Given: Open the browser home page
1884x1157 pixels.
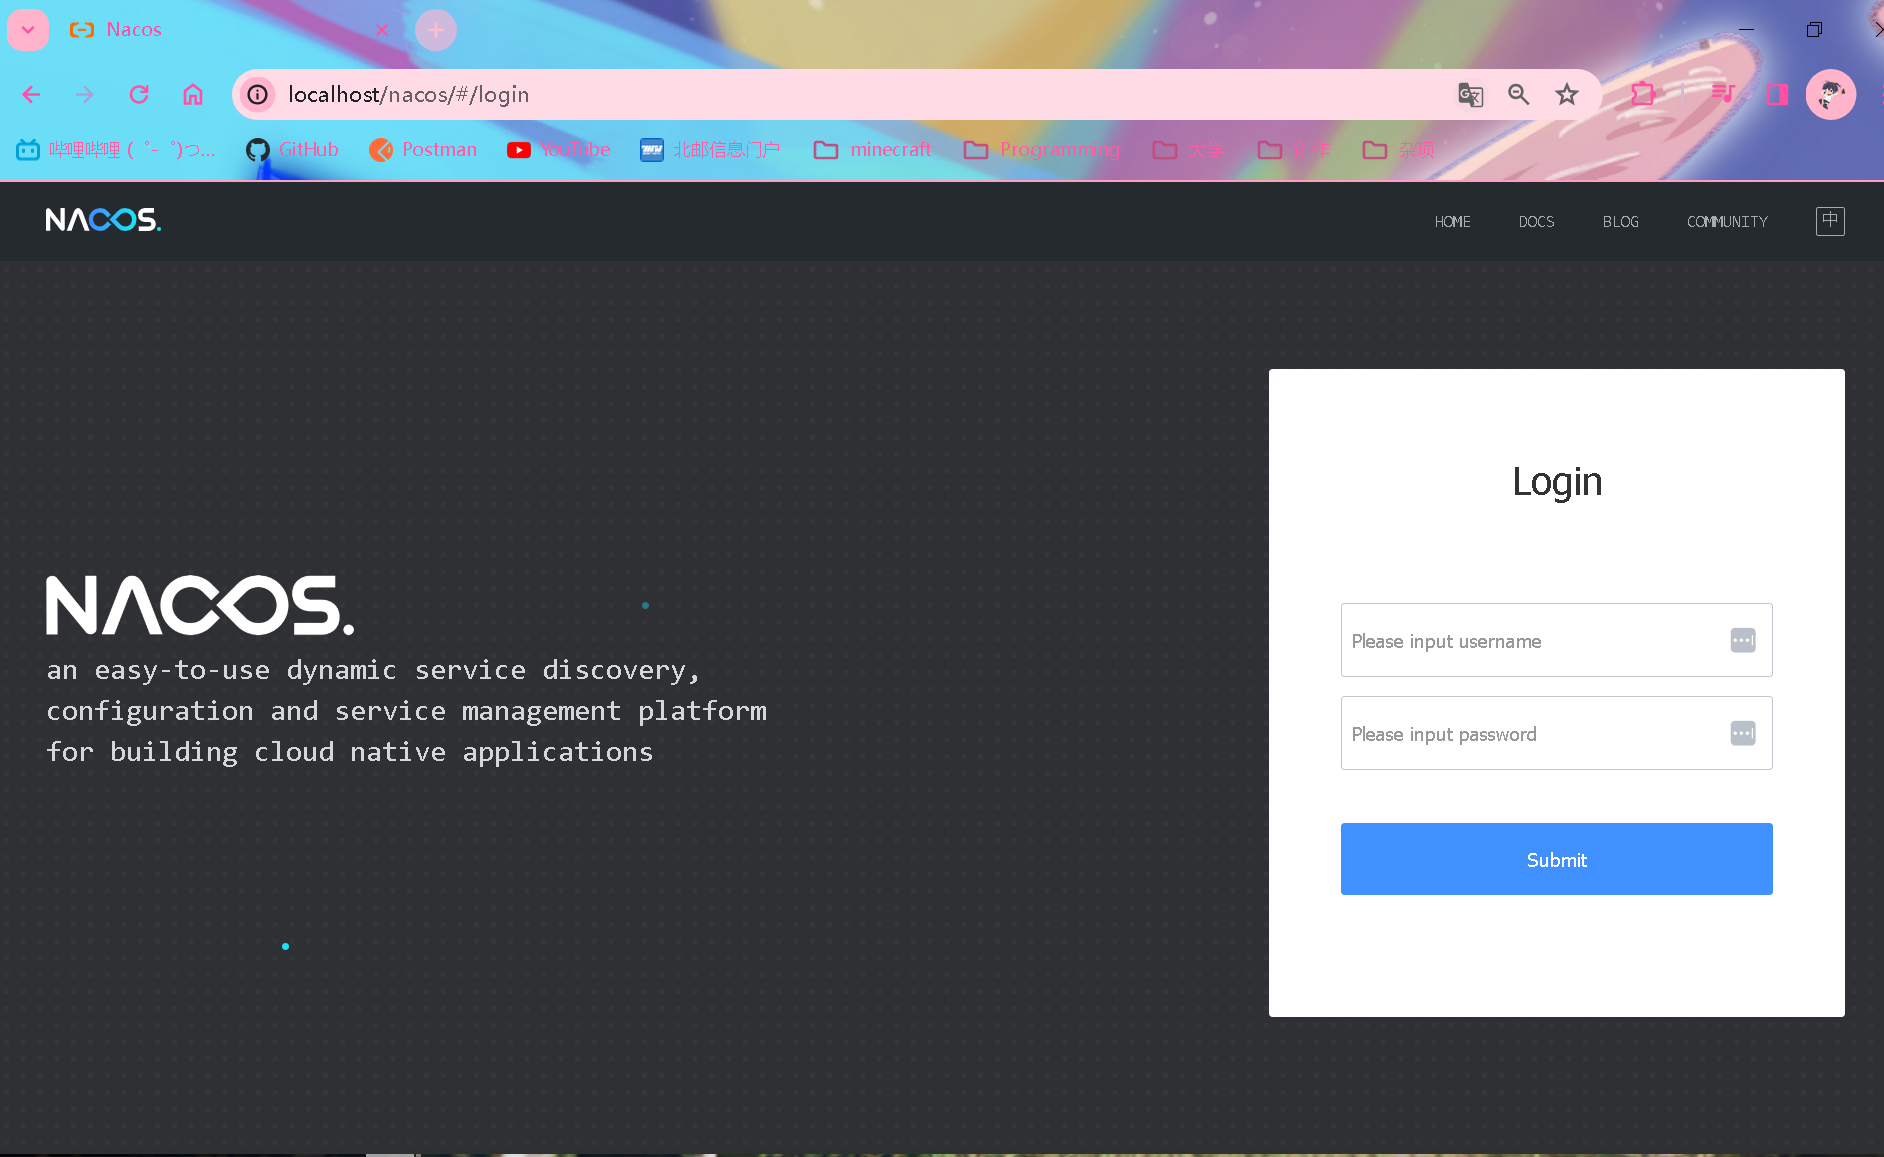Looking at the screenshot, I should 193,94.
